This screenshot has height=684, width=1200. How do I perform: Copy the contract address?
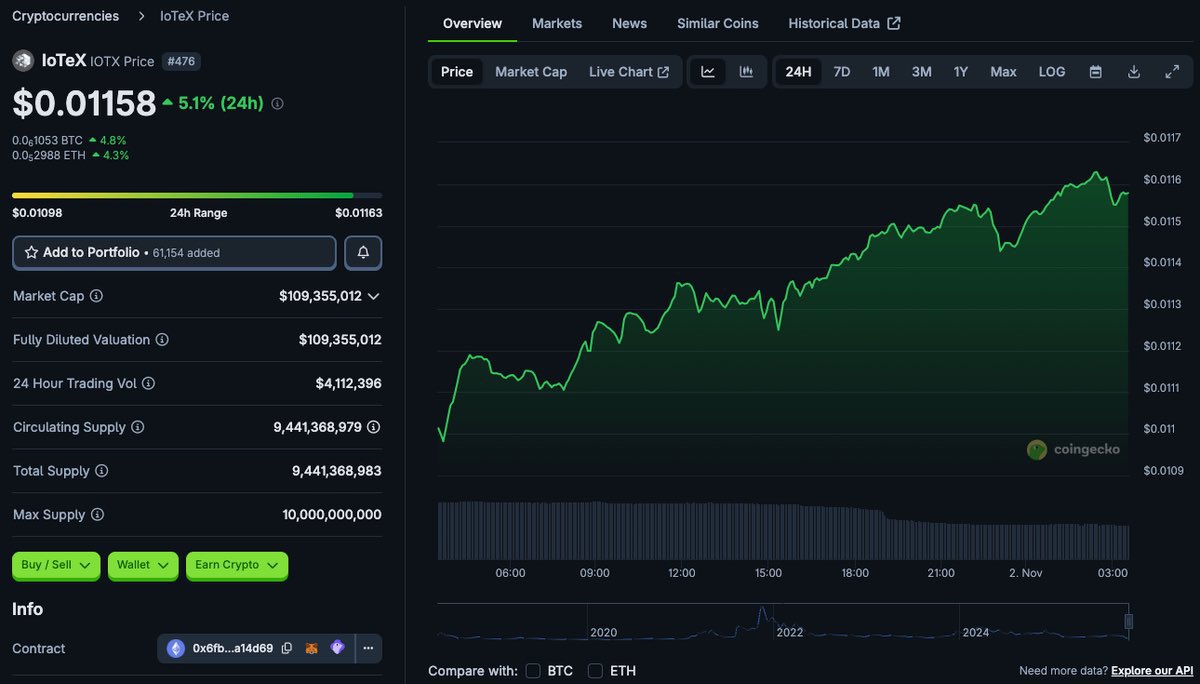tap(287, 648)
